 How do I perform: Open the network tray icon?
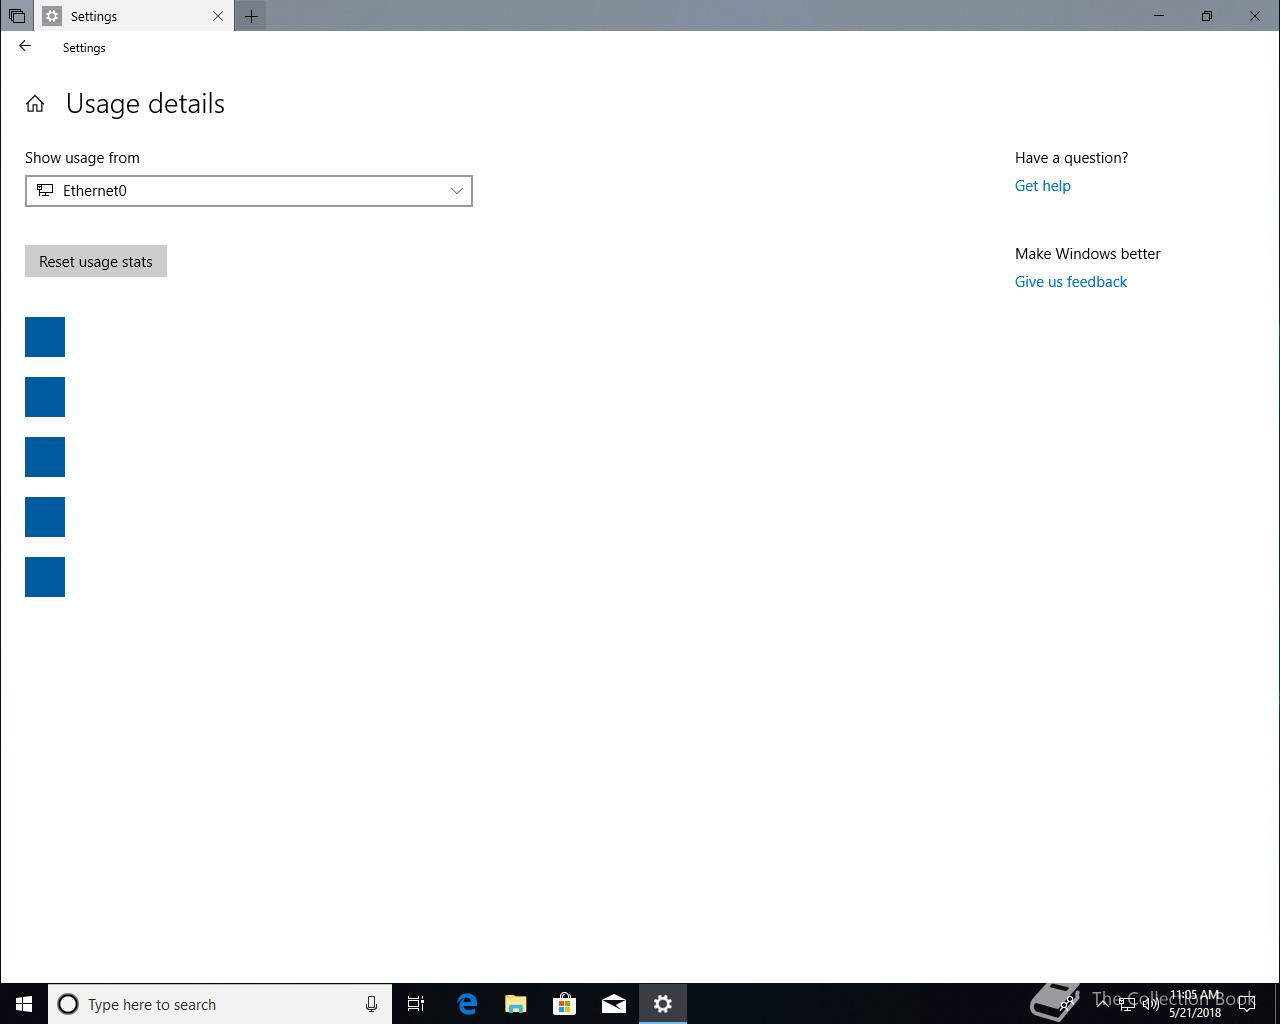[x=1126, y=1004]
